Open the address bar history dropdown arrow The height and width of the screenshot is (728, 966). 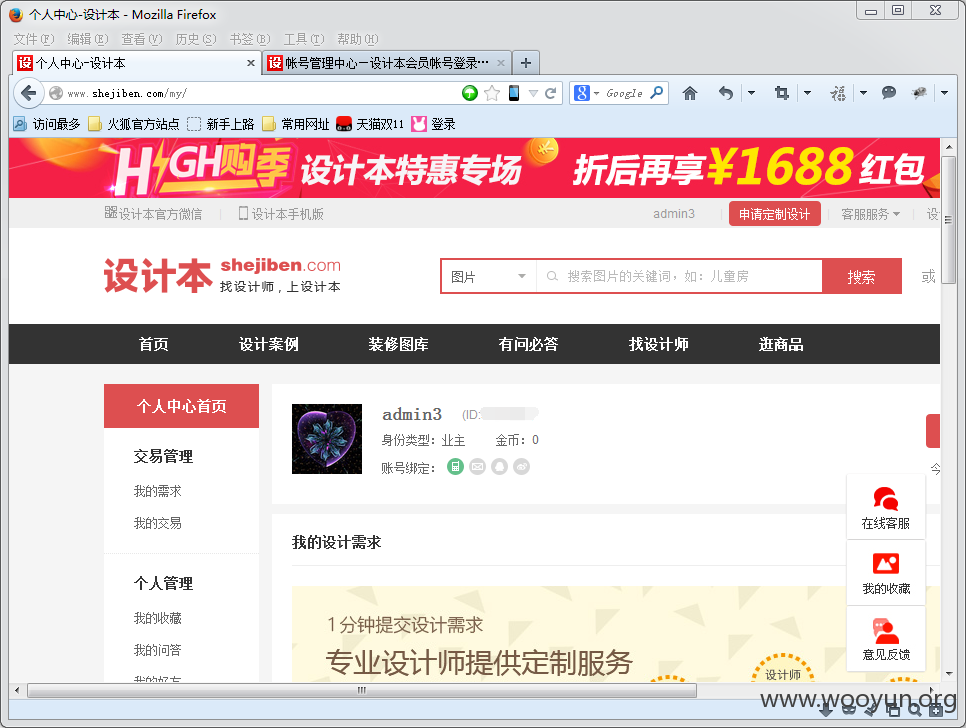534,93
